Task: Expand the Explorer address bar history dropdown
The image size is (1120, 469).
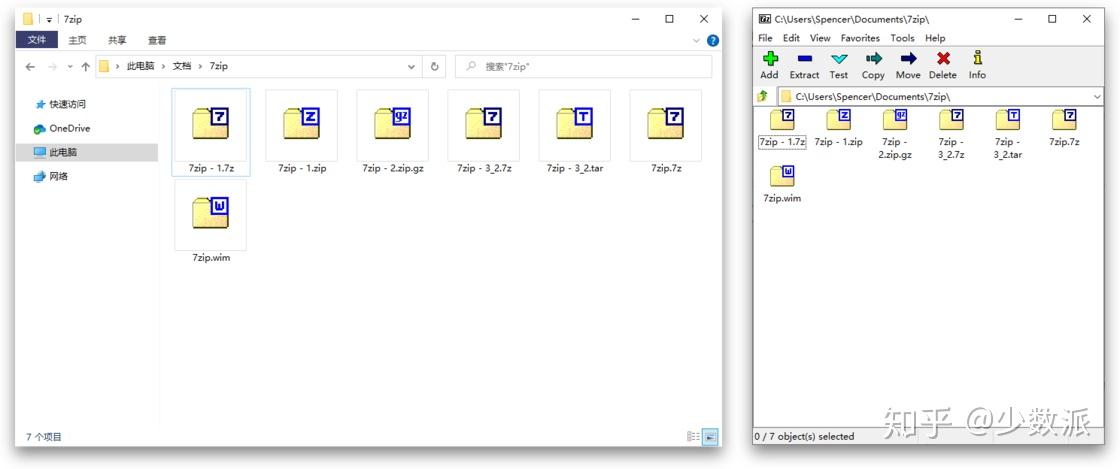Action: point(411,66)
